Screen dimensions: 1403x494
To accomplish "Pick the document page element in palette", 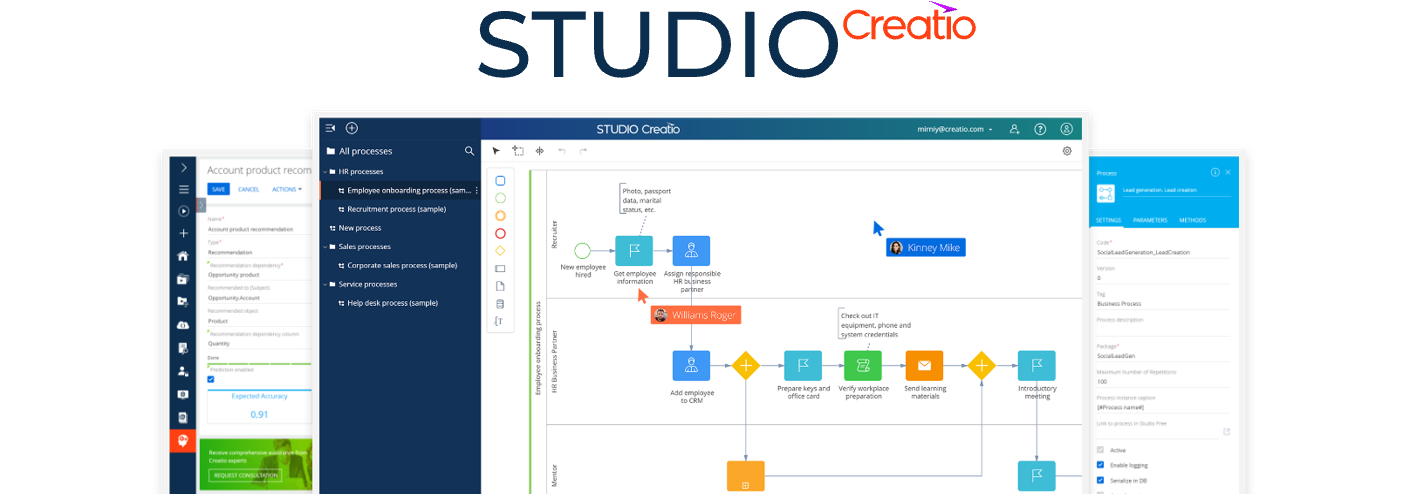I will click(501, 286).
